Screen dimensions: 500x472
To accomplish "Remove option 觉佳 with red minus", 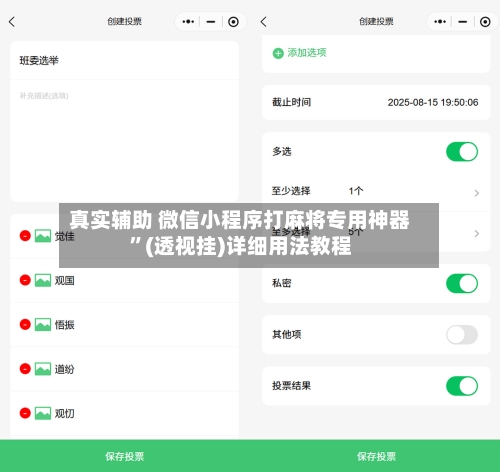I will coord(25,236).
